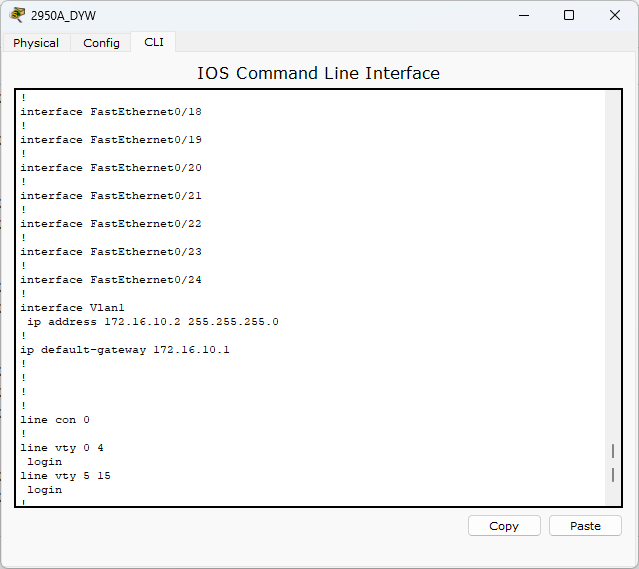The width and height of the screenshot is (639, 569).
Task: Switch to the Physical tab
Action: pyautogui.click(x=36, y=43)
